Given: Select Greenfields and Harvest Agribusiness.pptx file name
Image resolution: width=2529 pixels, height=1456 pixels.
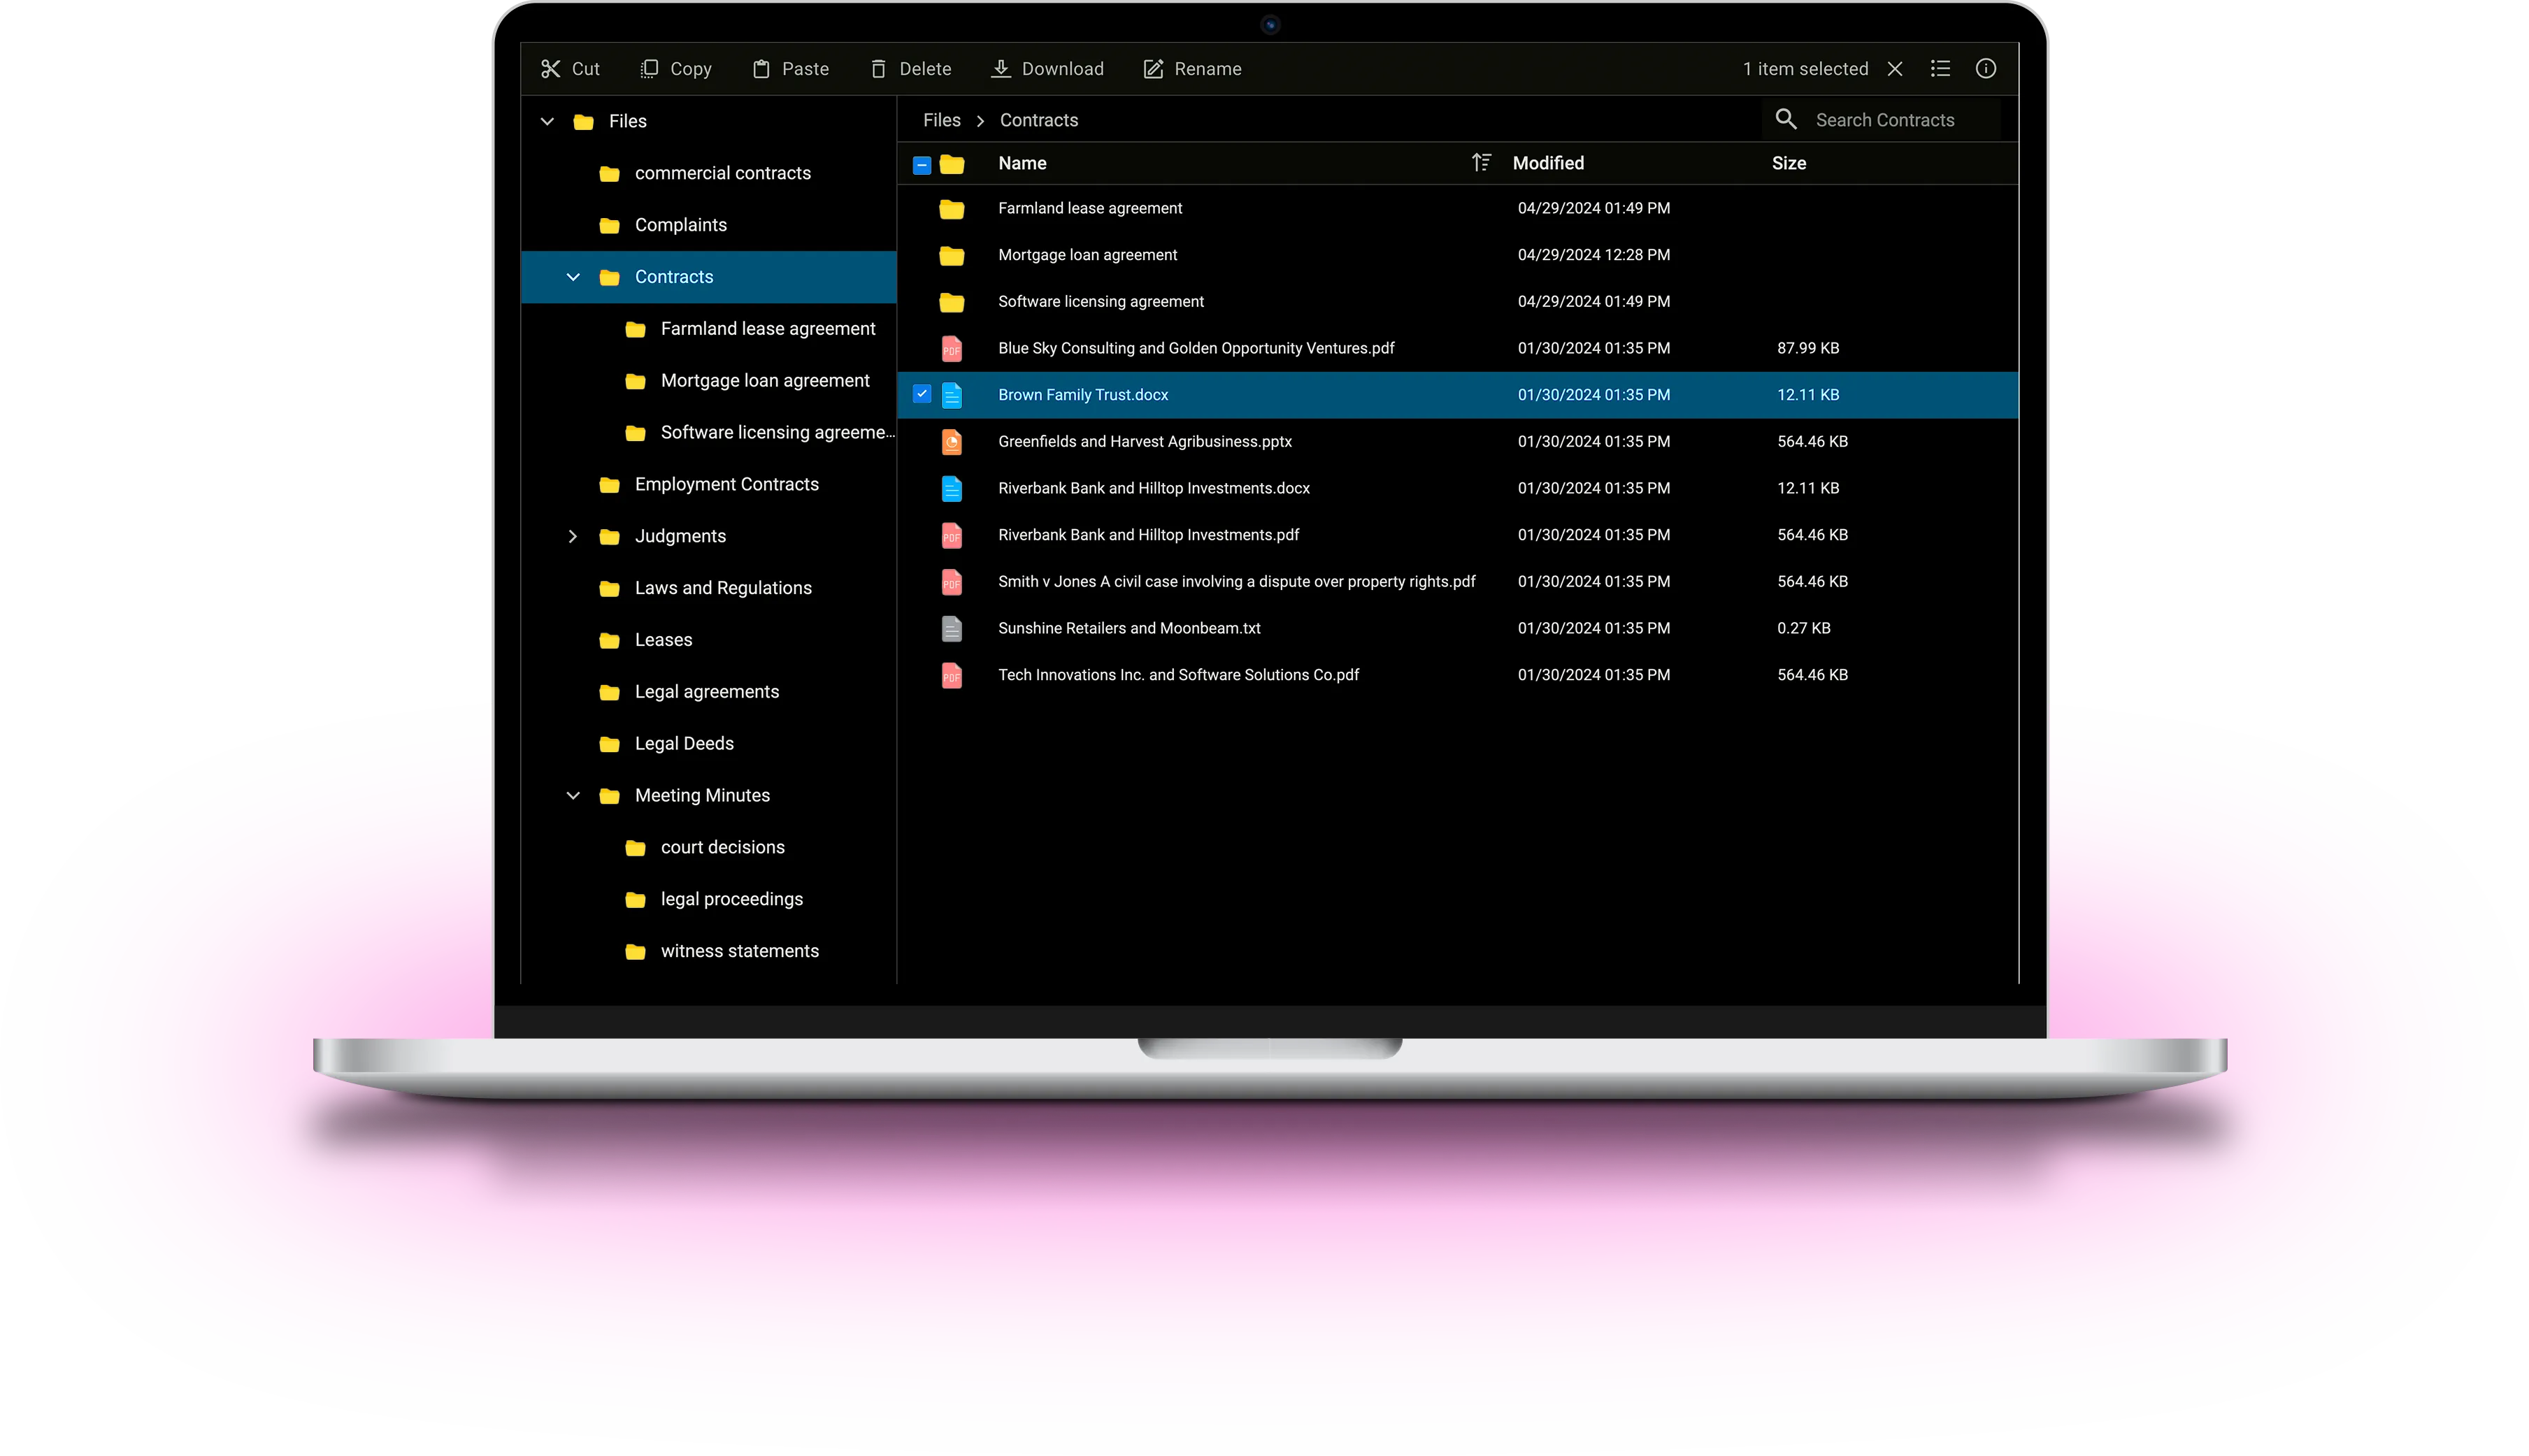Looking at the screenshot, I should [x=1144, y=442].
